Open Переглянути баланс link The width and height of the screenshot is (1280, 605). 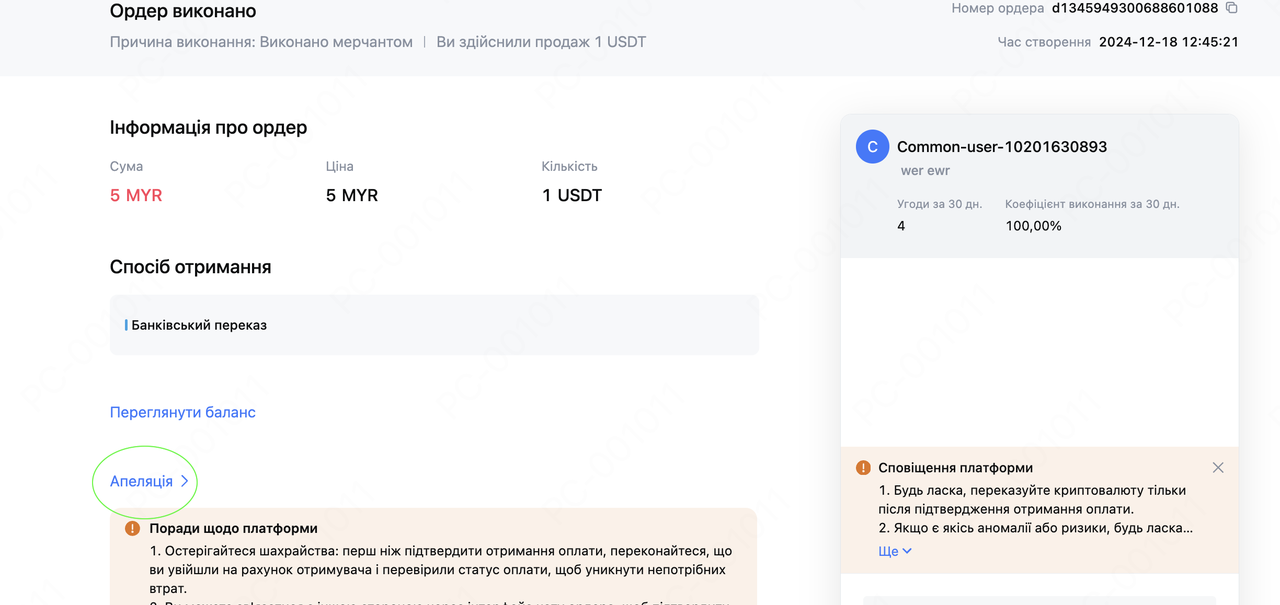(182, 412)
